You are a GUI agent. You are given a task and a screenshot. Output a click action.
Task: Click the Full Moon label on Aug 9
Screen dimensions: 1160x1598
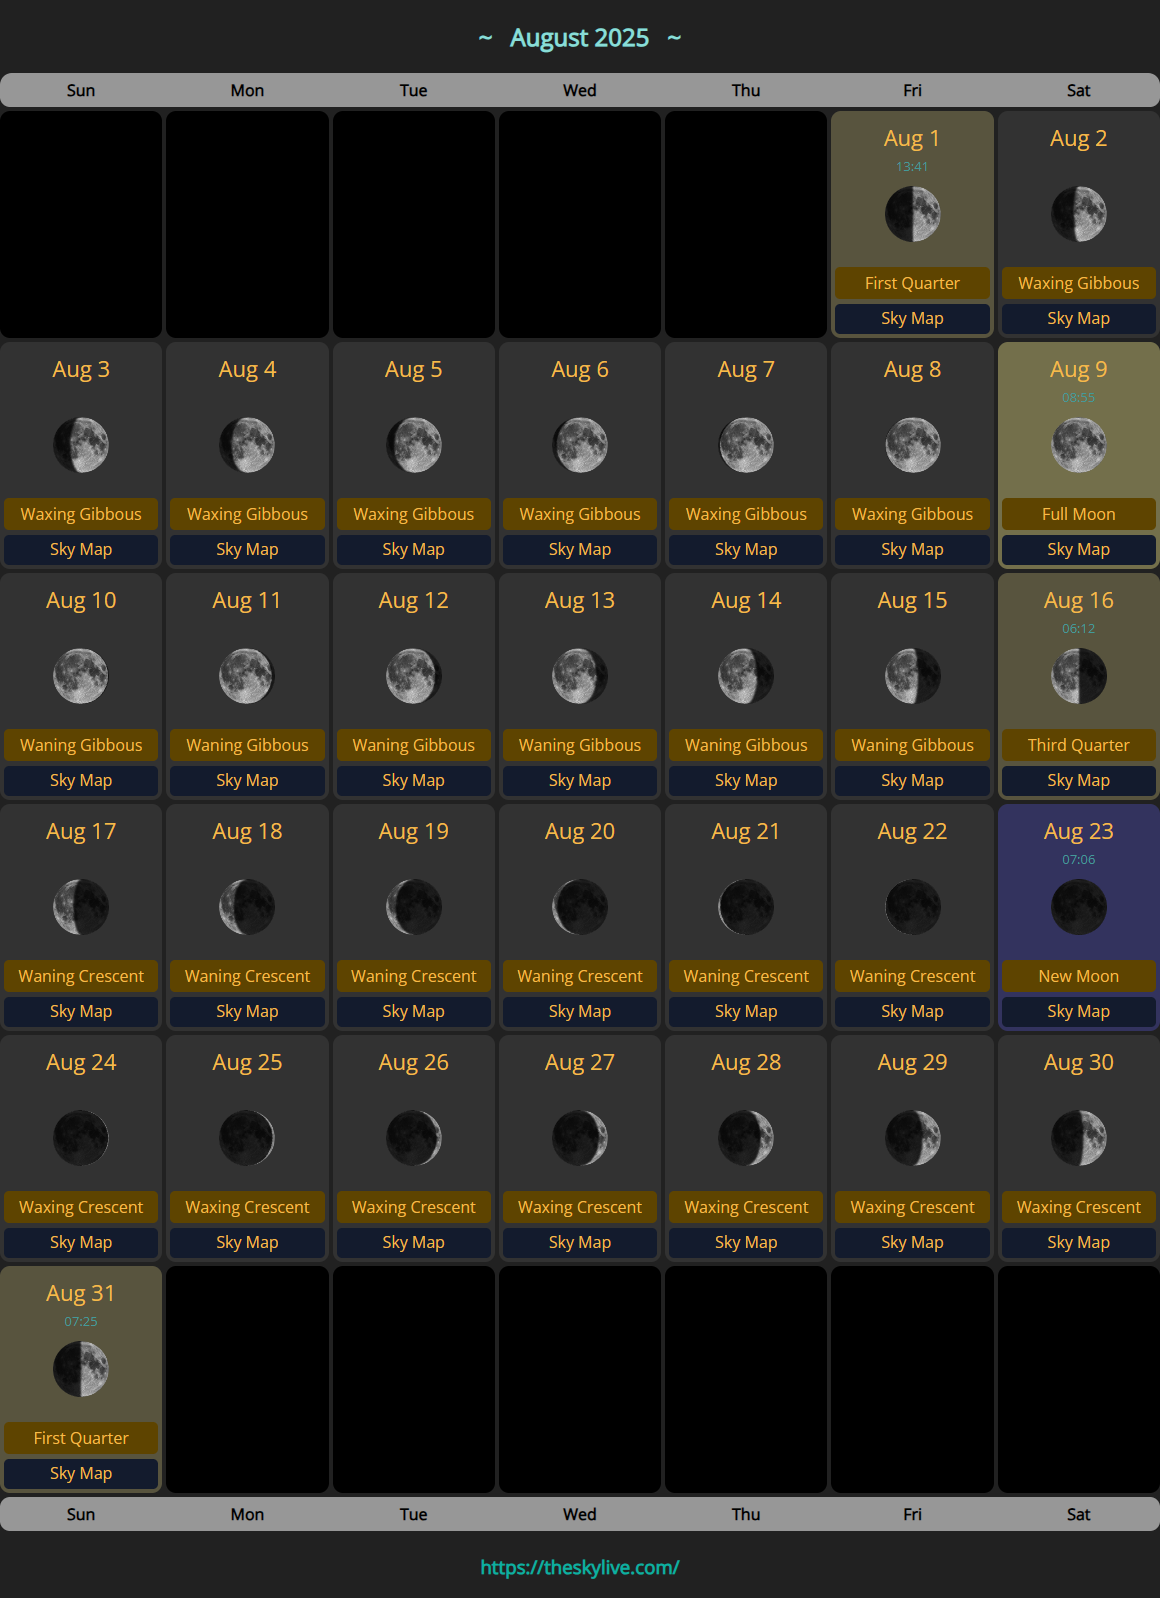1078,514
